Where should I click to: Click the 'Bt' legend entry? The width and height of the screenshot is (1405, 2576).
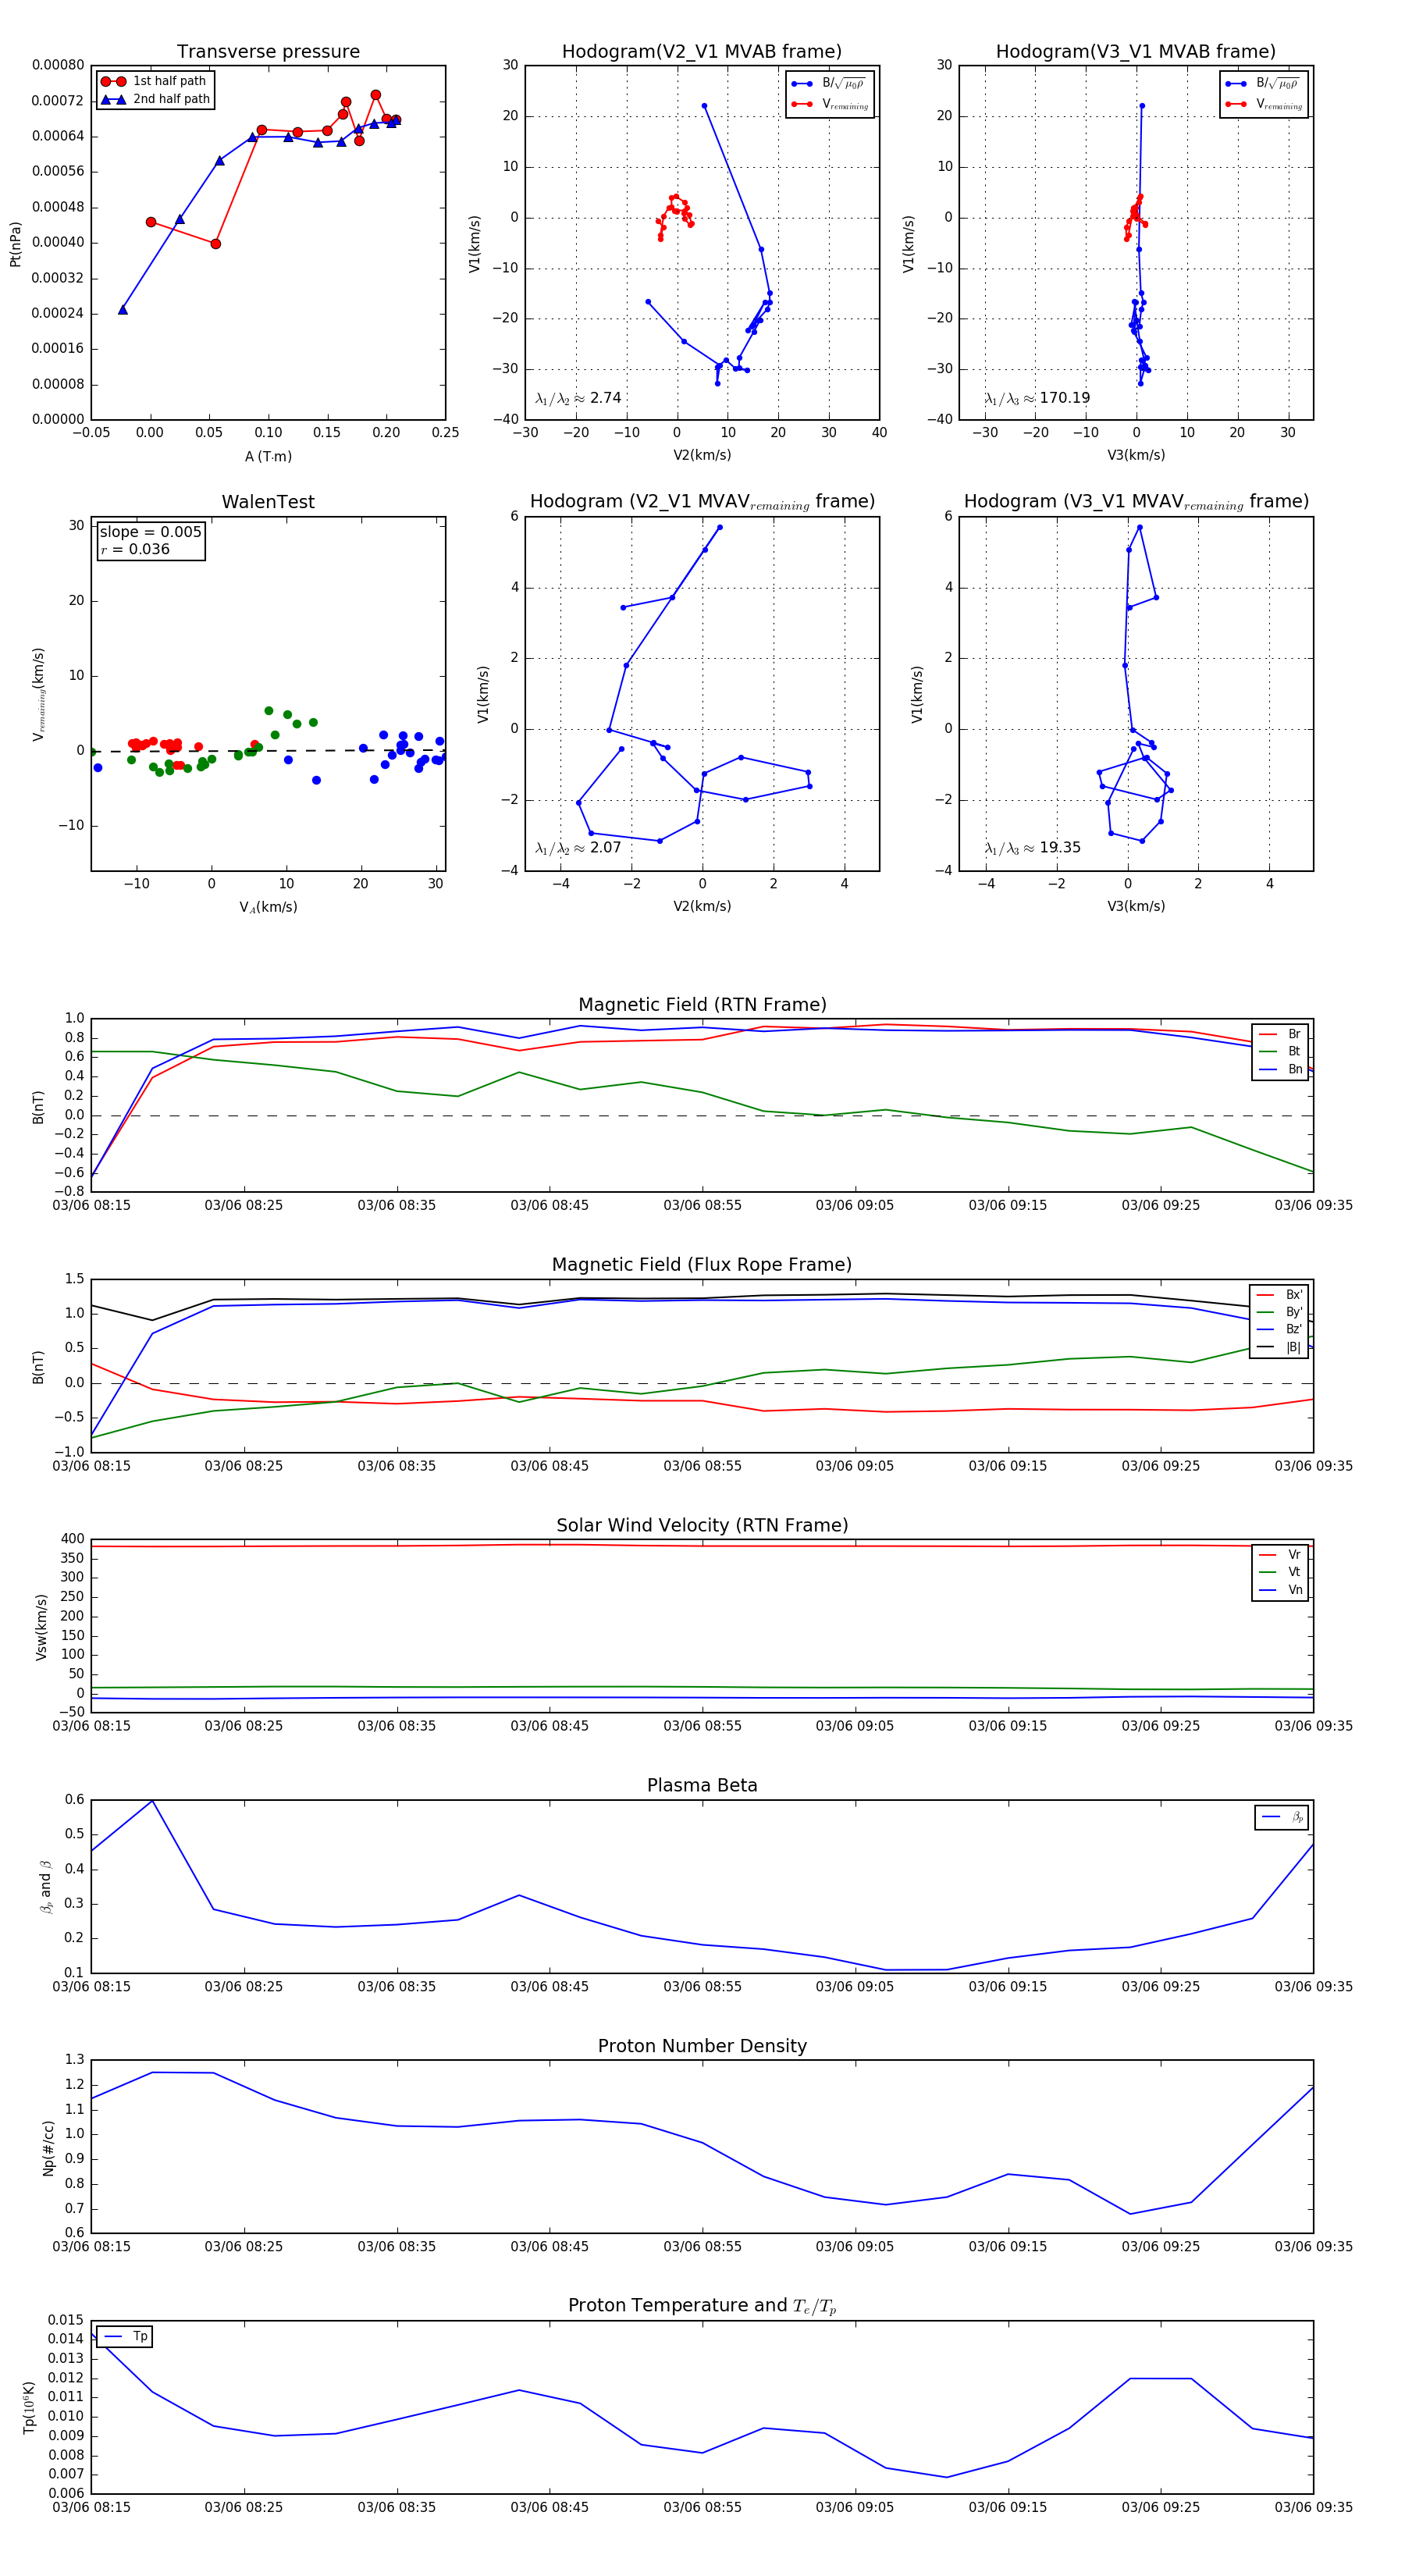pos(1280,1051)
